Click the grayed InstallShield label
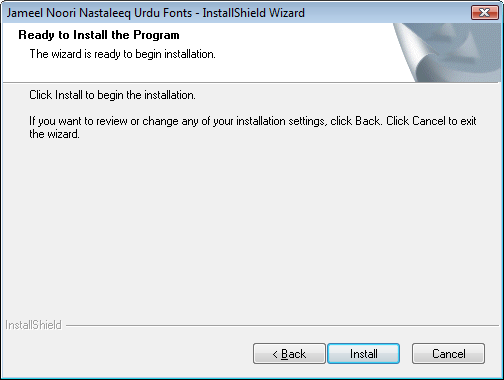Screen dimensions: 504x380 coord(33,325)
